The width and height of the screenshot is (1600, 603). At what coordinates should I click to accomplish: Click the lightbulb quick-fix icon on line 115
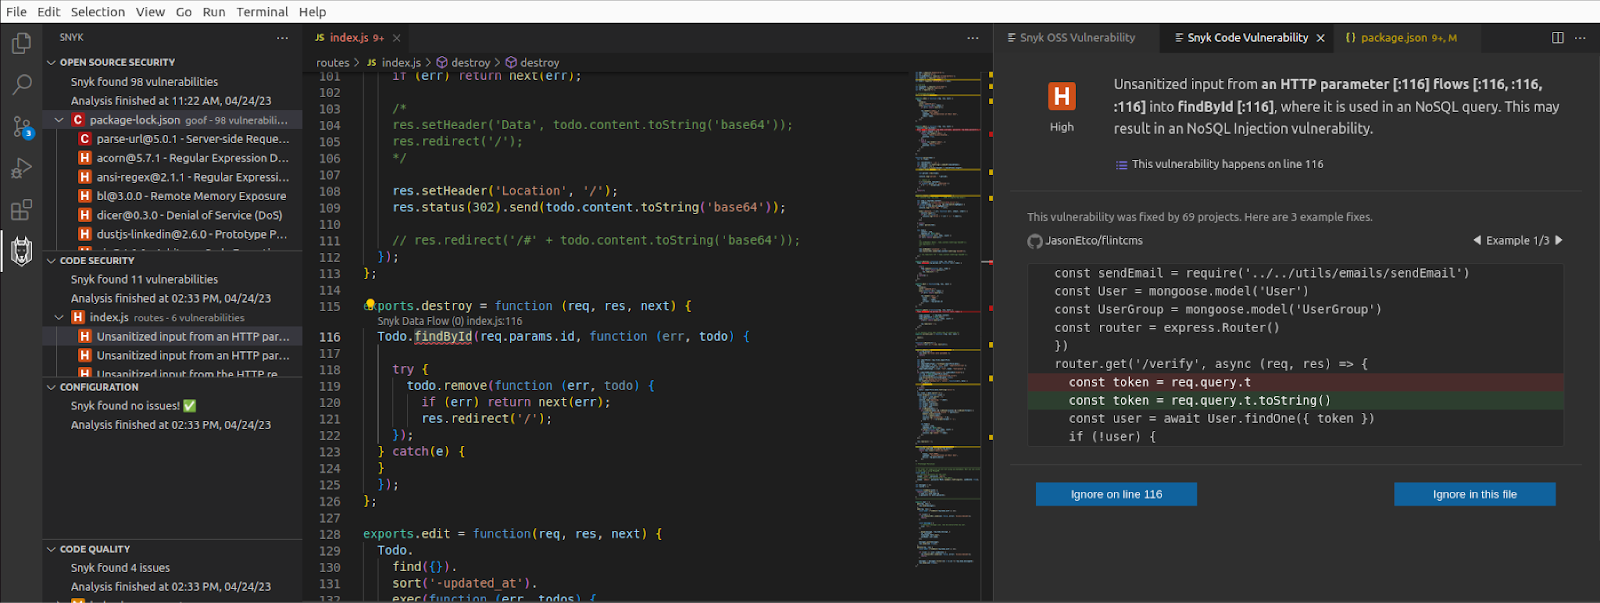pyautogui.click(x=370, y=305)
